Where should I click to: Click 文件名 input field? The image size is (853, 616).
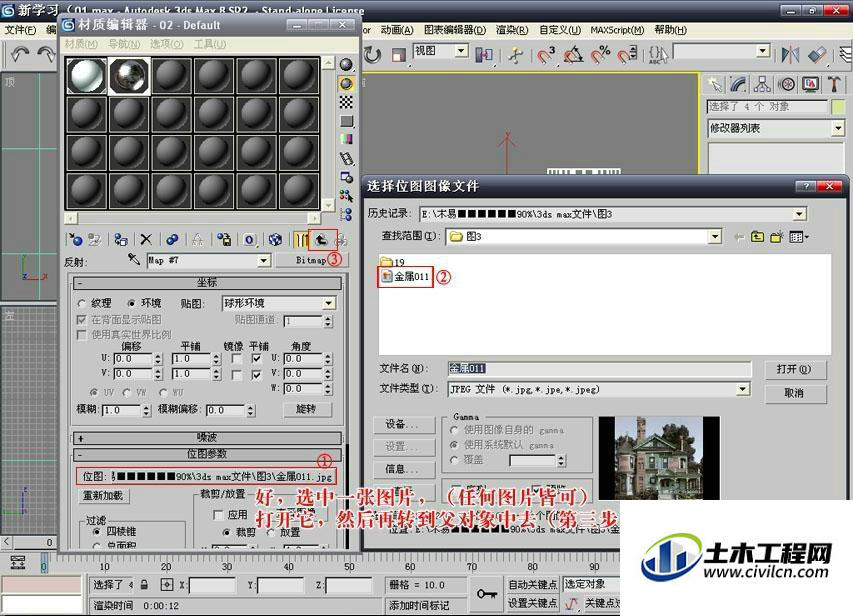[x=599, y=368]
